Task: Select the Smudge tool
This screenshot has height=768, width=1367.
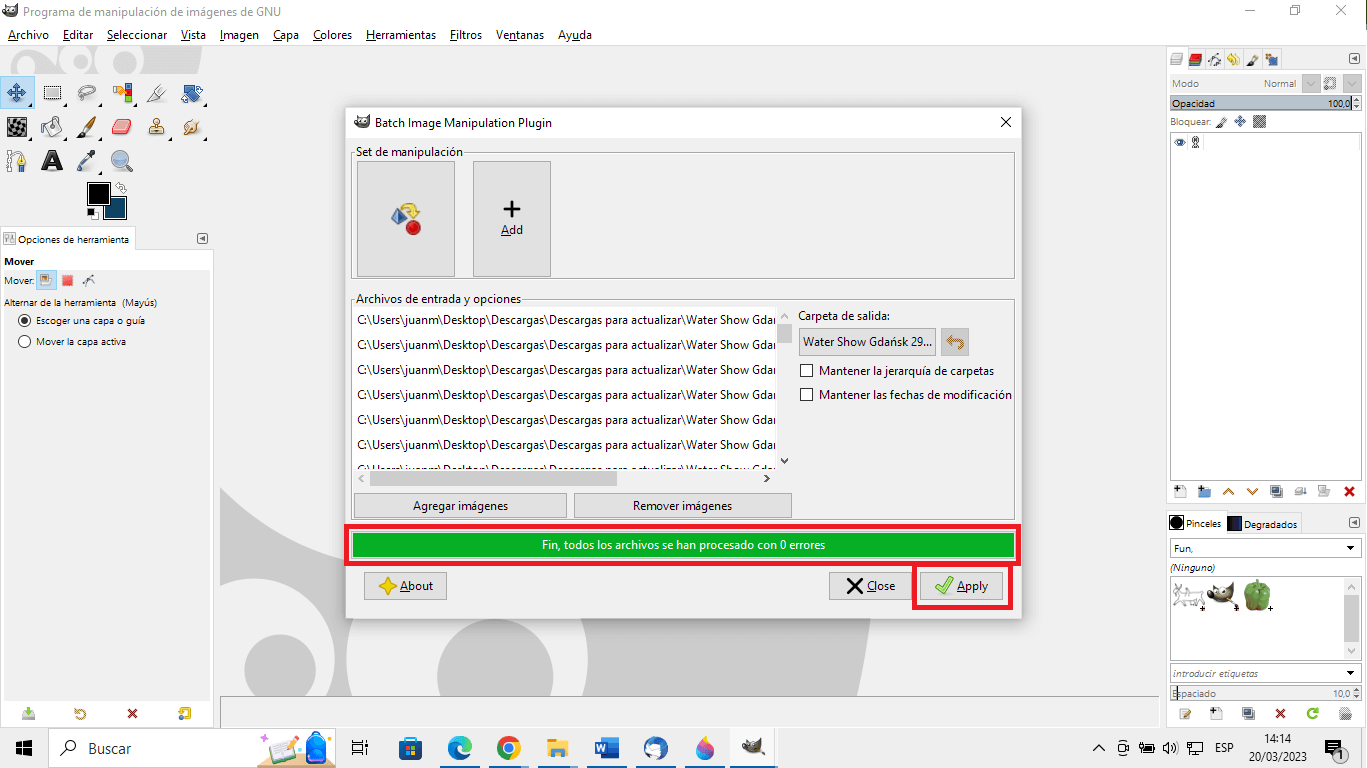Action: pyautogui.click(x=191, y=127)
